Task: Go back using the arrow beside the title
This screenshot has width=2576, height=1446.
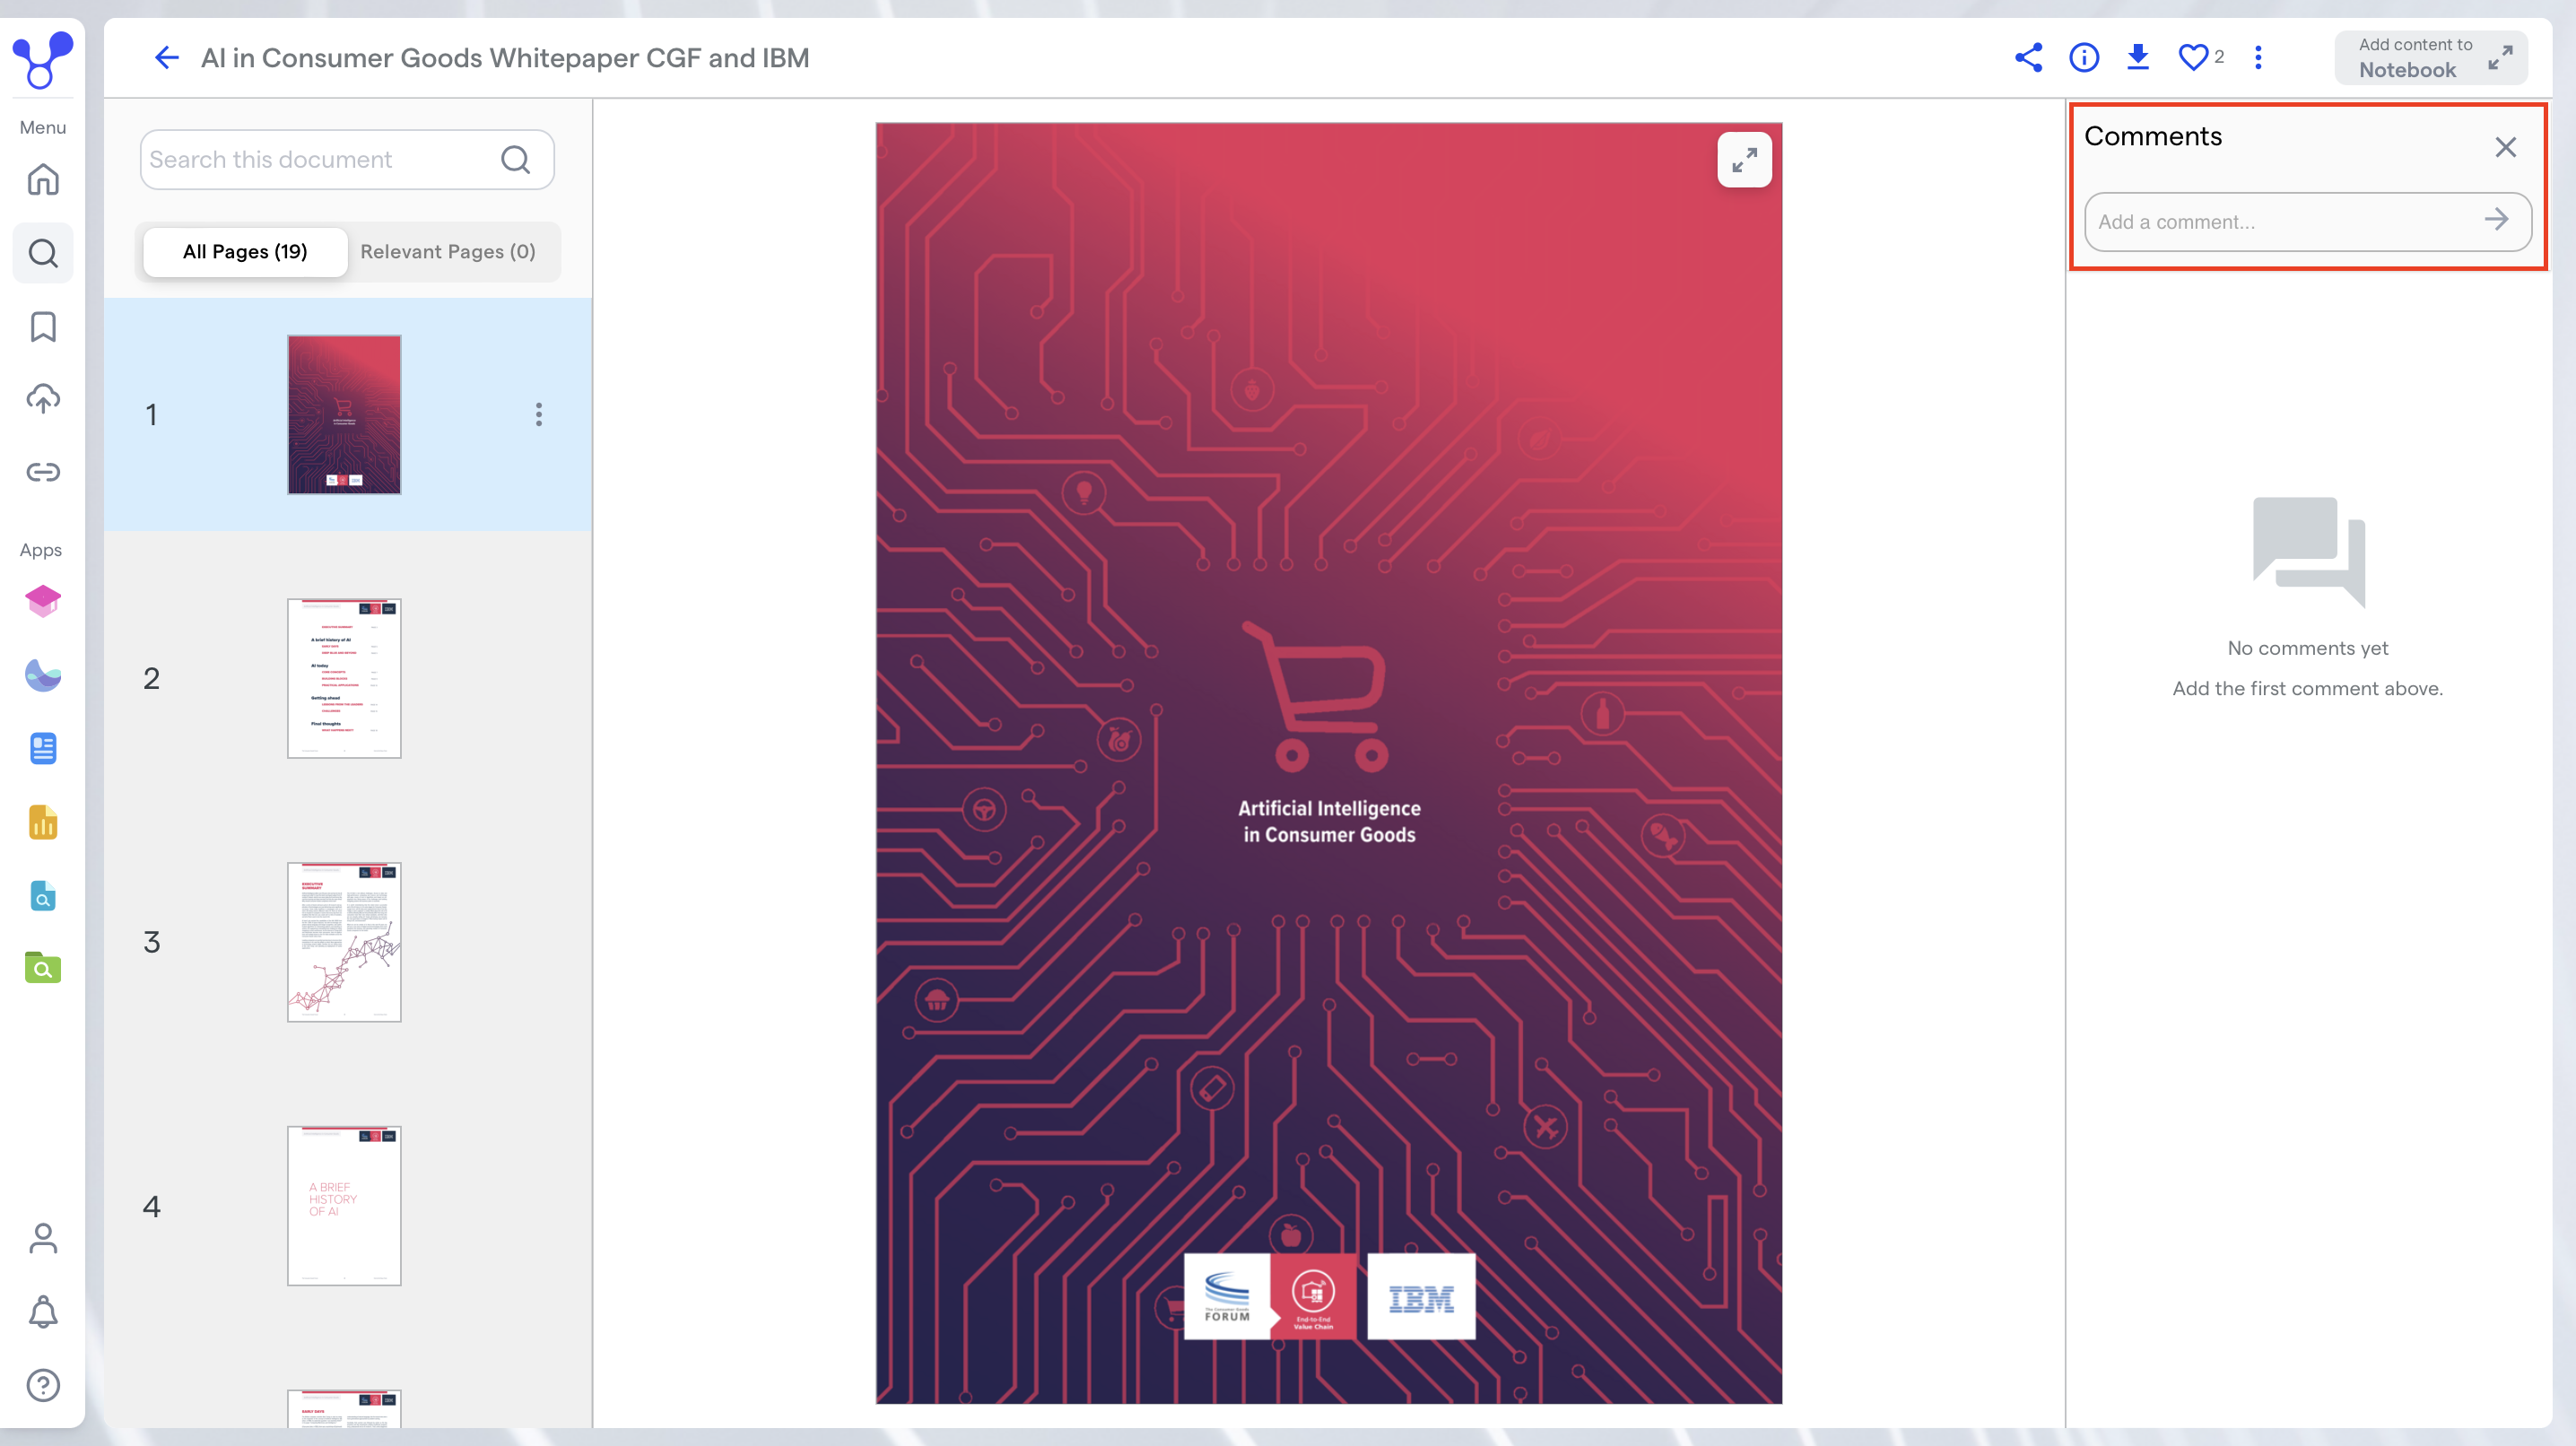Action: [x=166, y=58]
